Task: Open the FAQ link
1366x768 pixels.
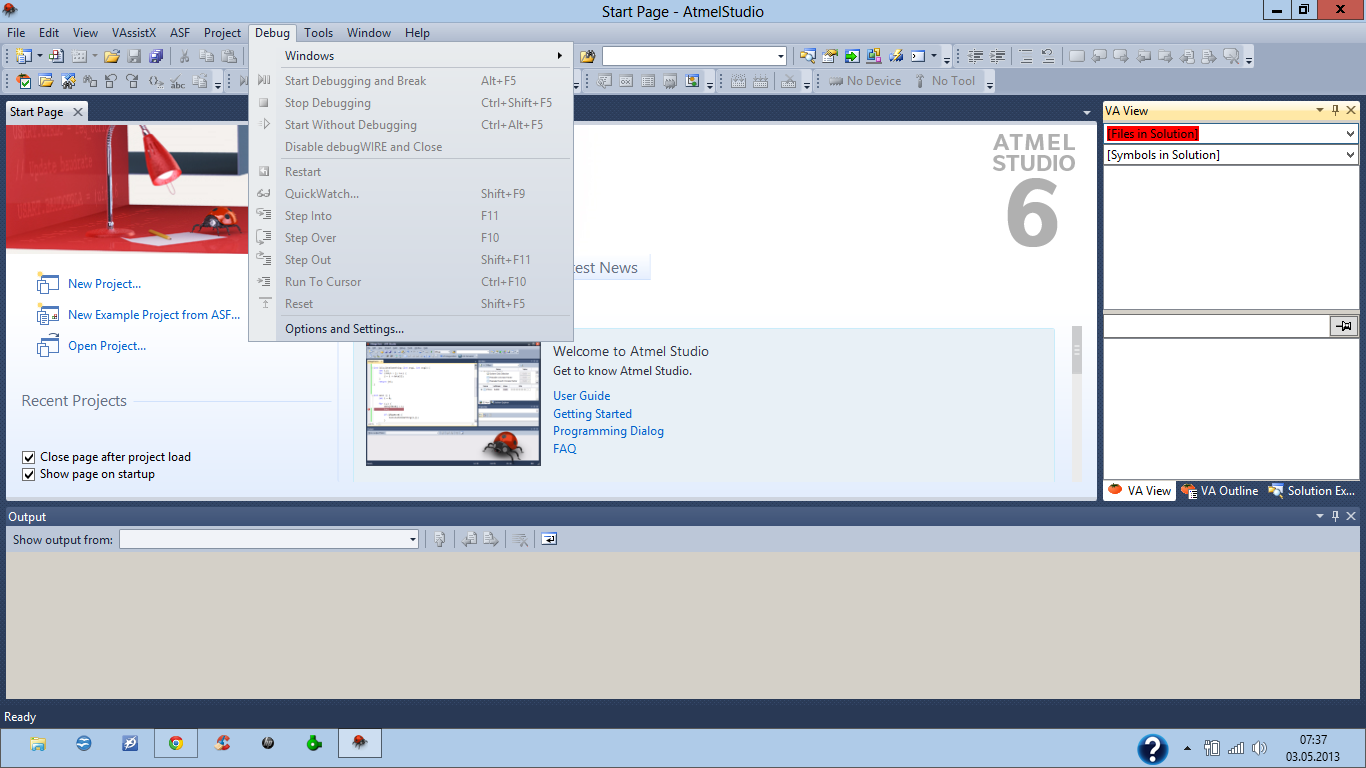Action: click(565, 449)
